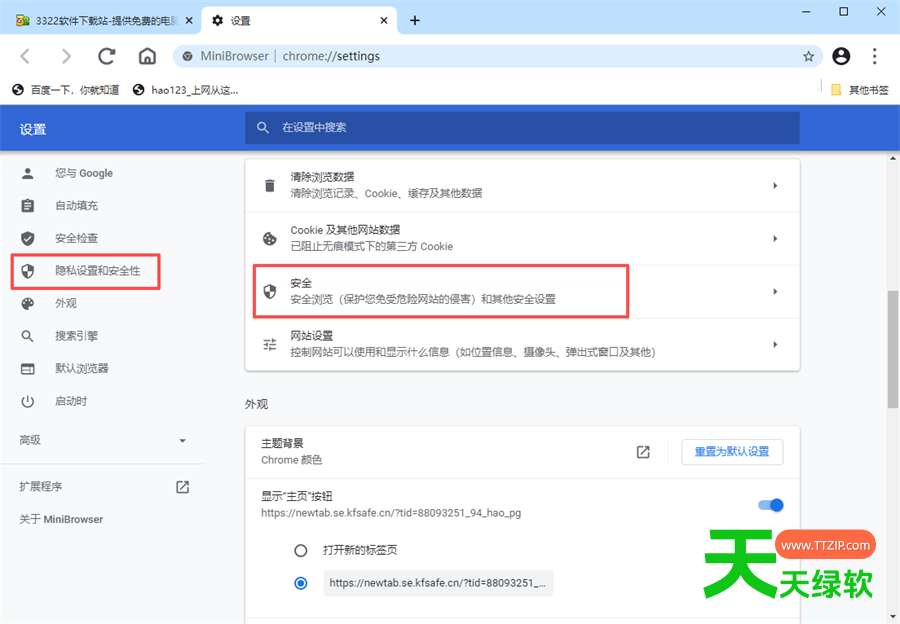Click the person icon beside 您与 Google
Screen dimensions: 900x624
(x=28, y=173)
